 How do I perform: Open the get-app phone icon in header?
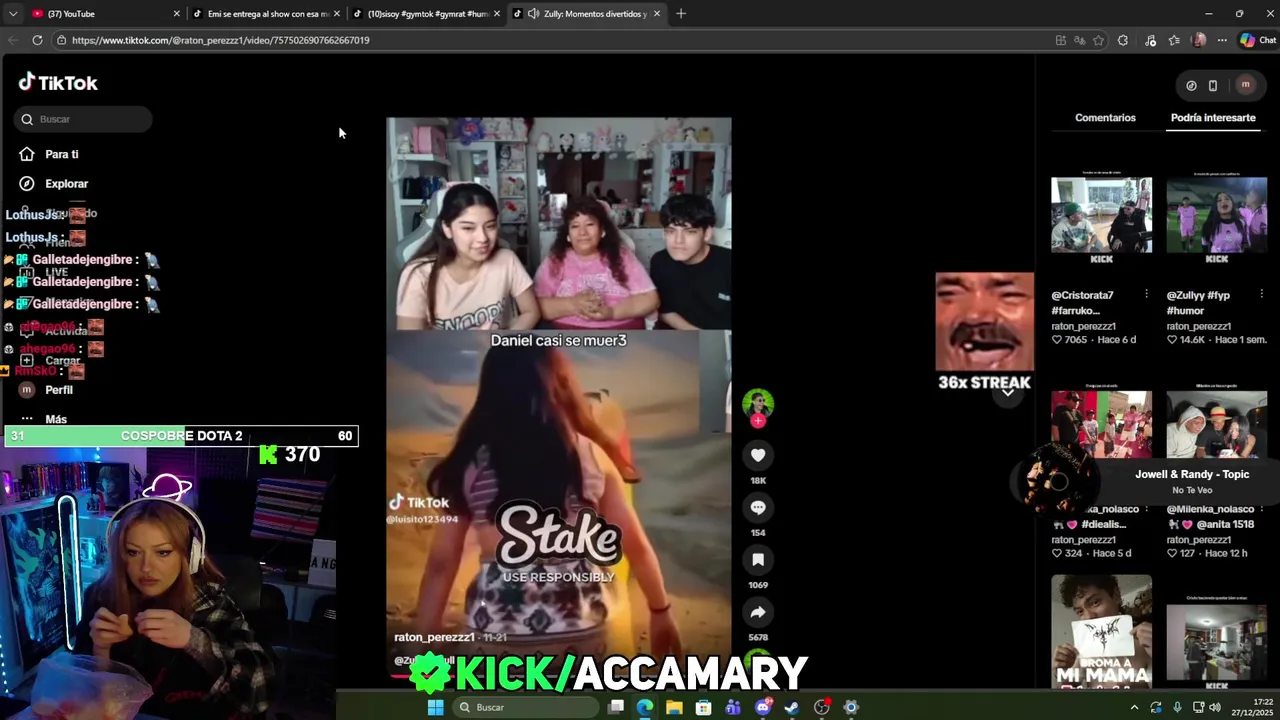1213,86
